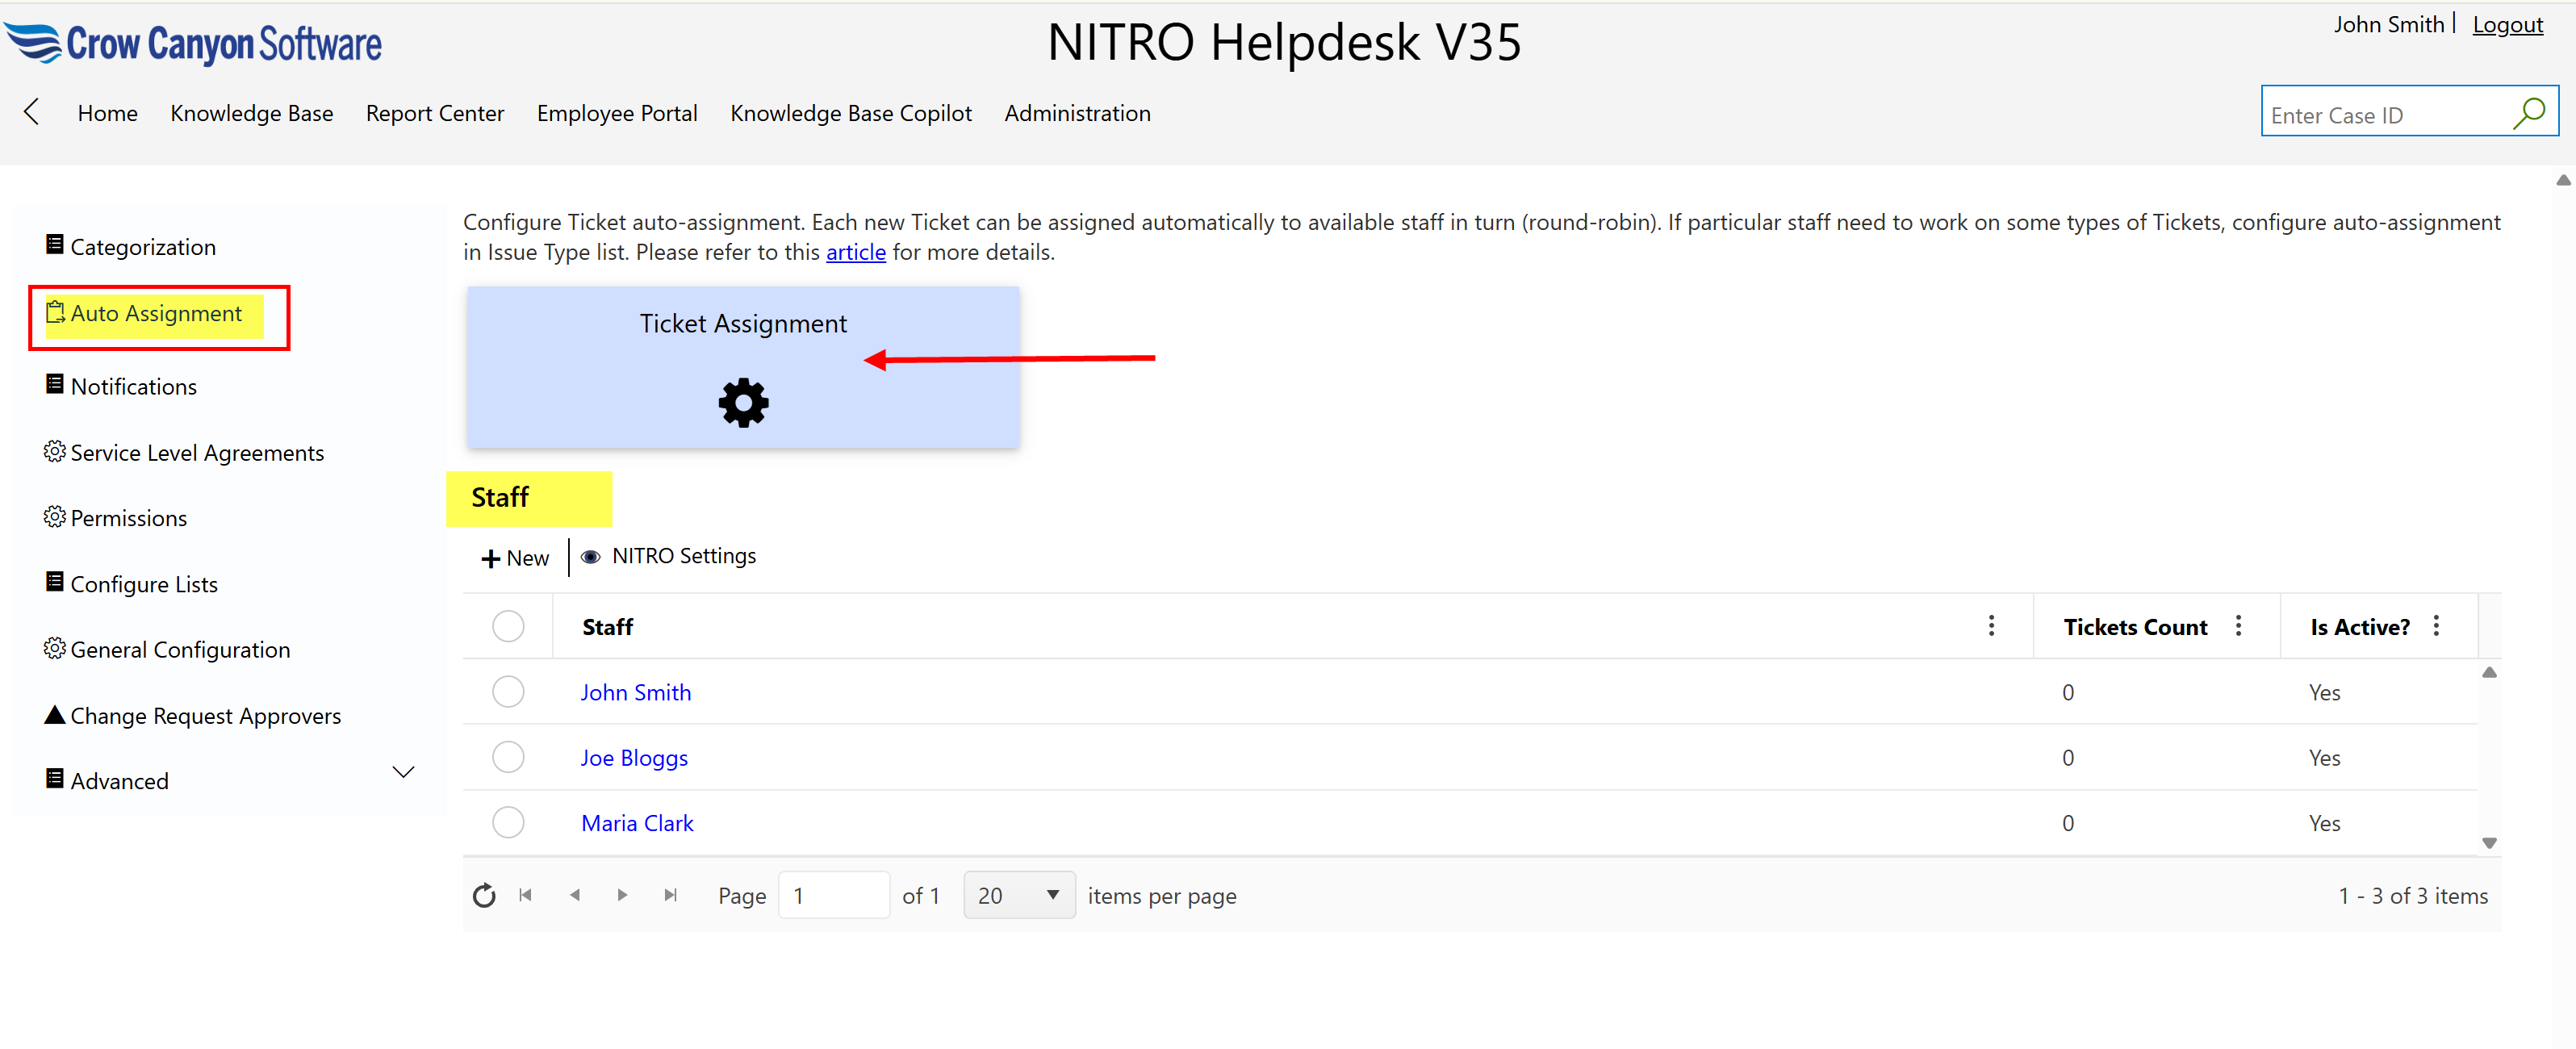Go to last page of grid
This screenshot has width=2576, height=1049.
point(670,895)
